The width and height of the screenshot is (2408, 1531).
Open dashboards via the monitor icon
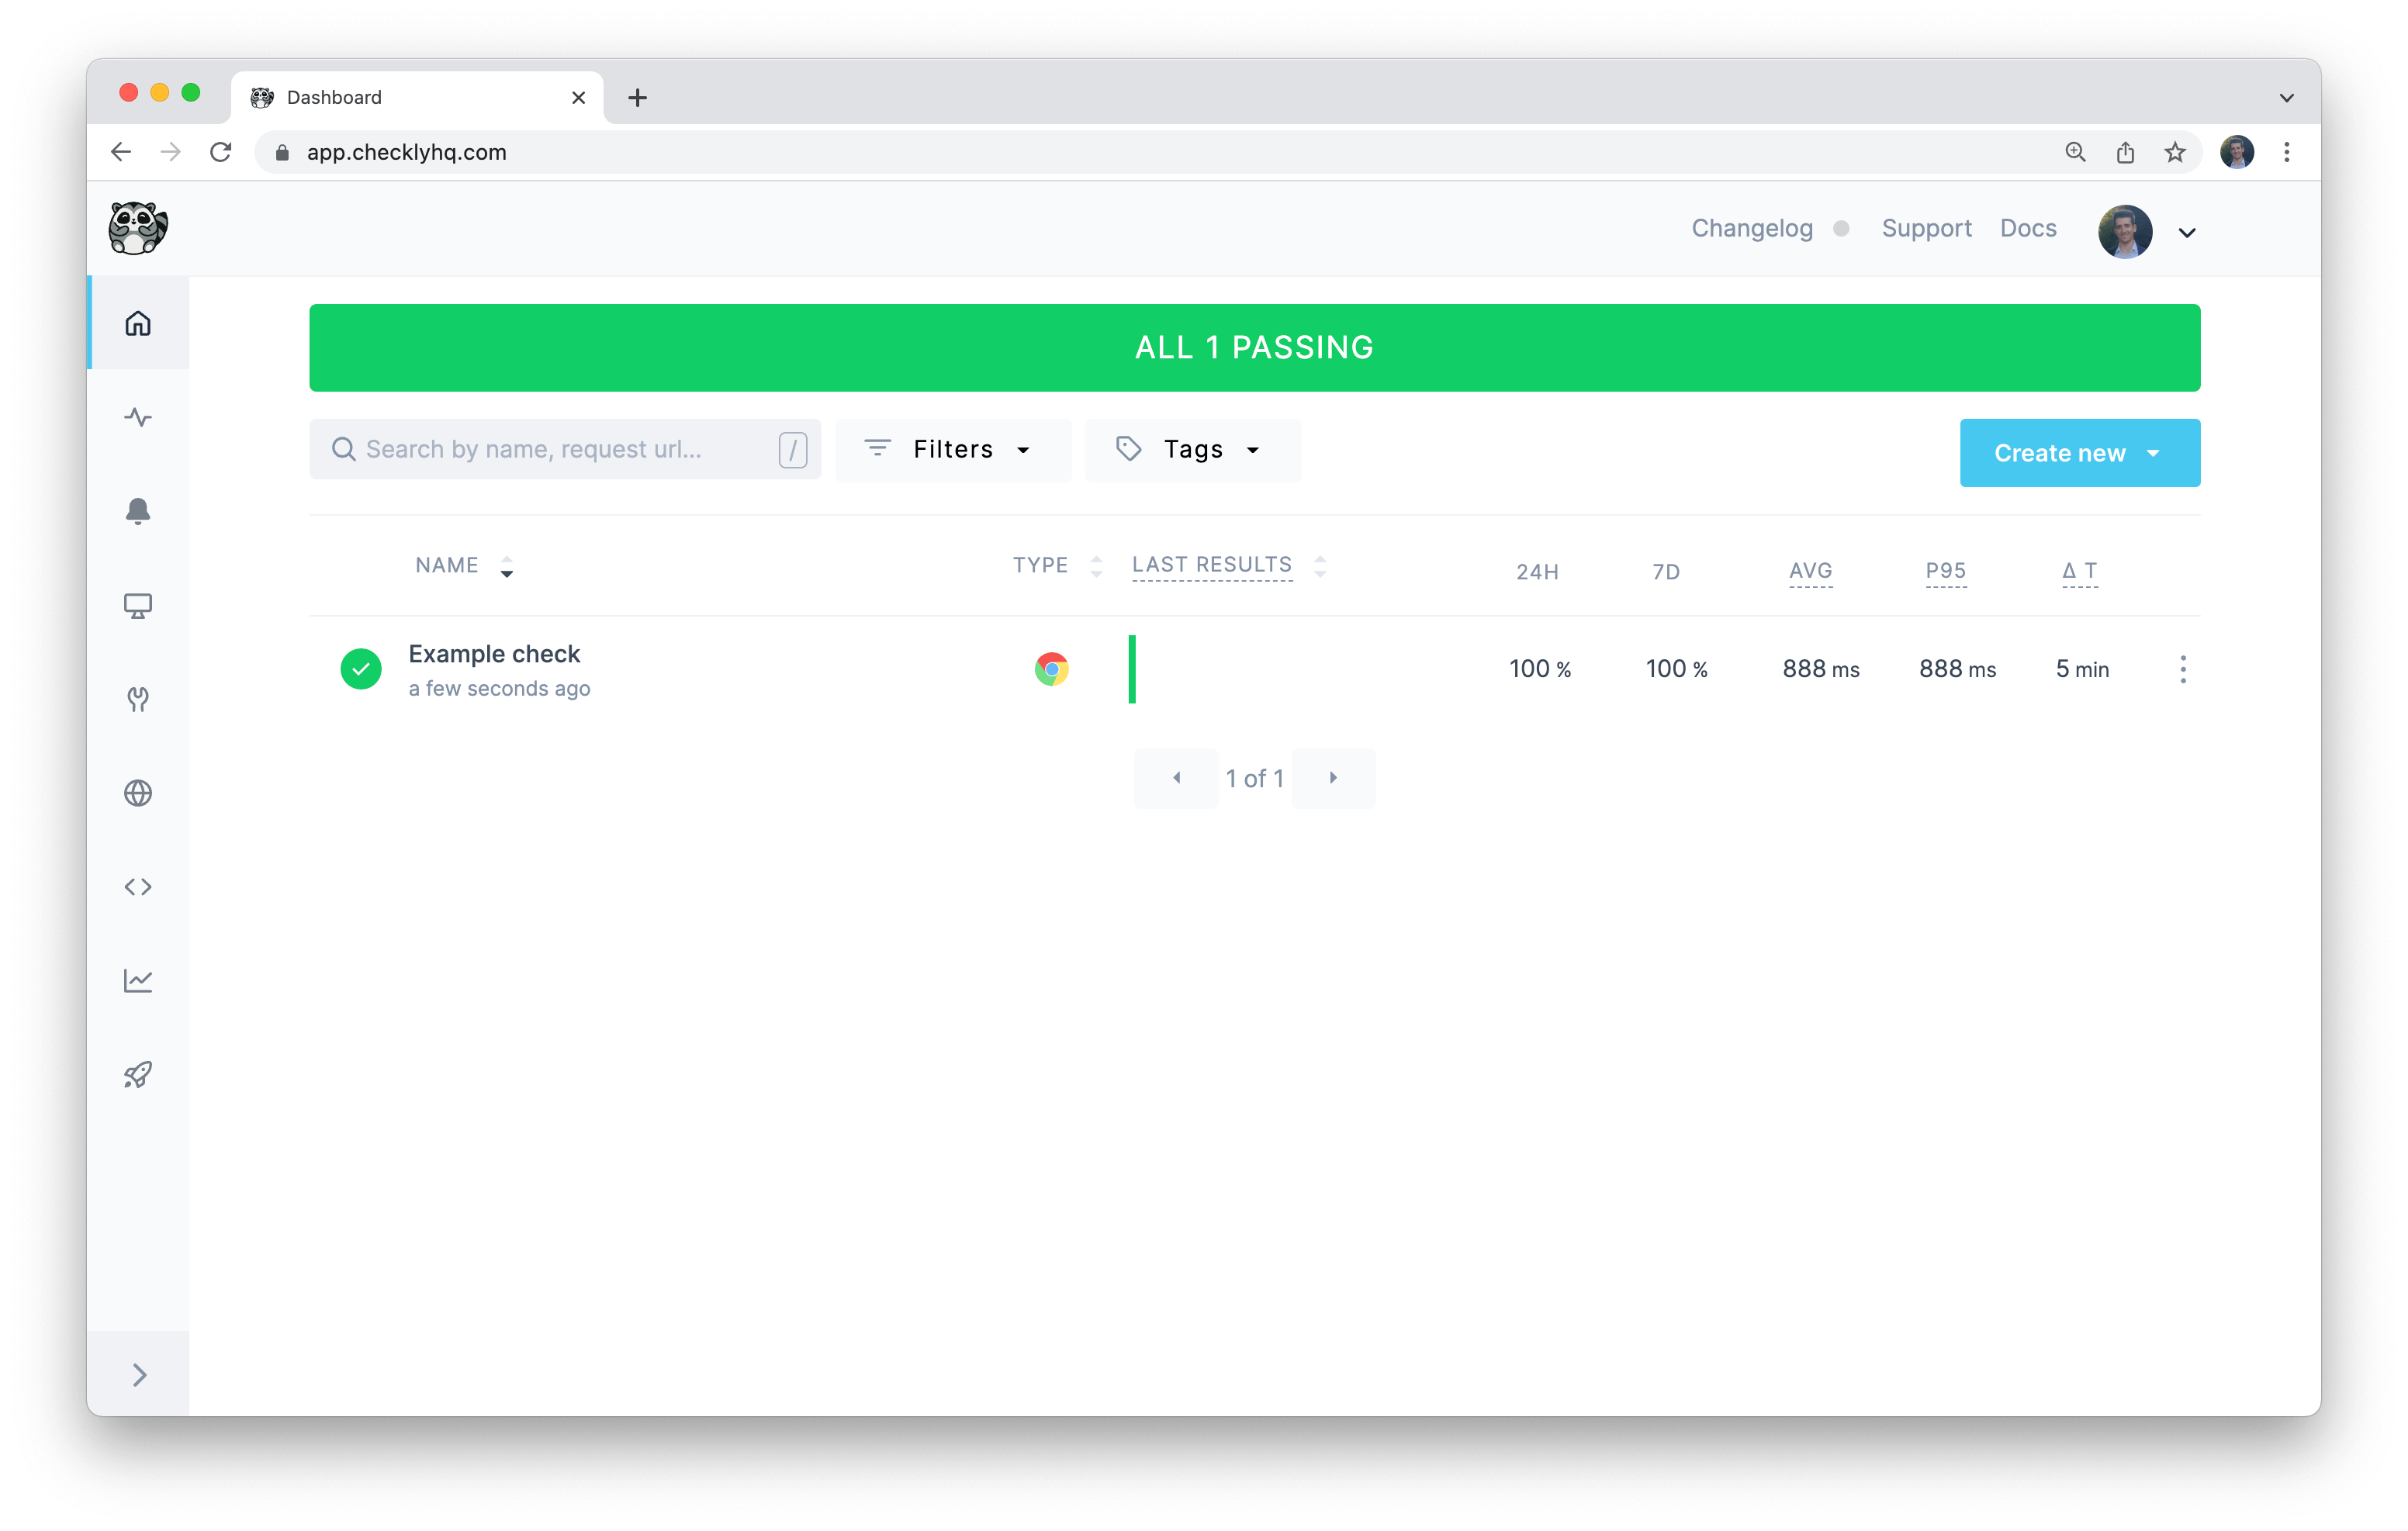[138, 605]
